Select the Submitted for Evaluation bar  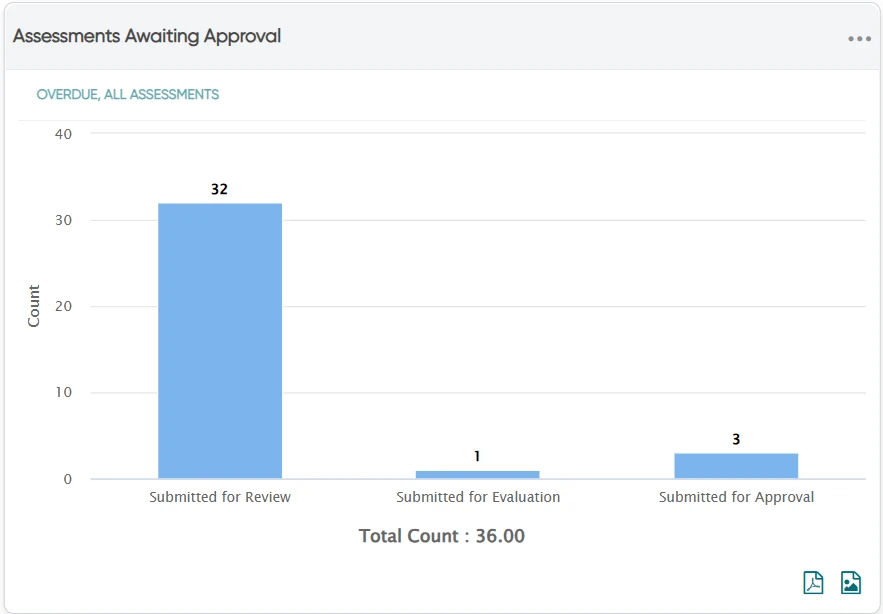coord(478,474)
